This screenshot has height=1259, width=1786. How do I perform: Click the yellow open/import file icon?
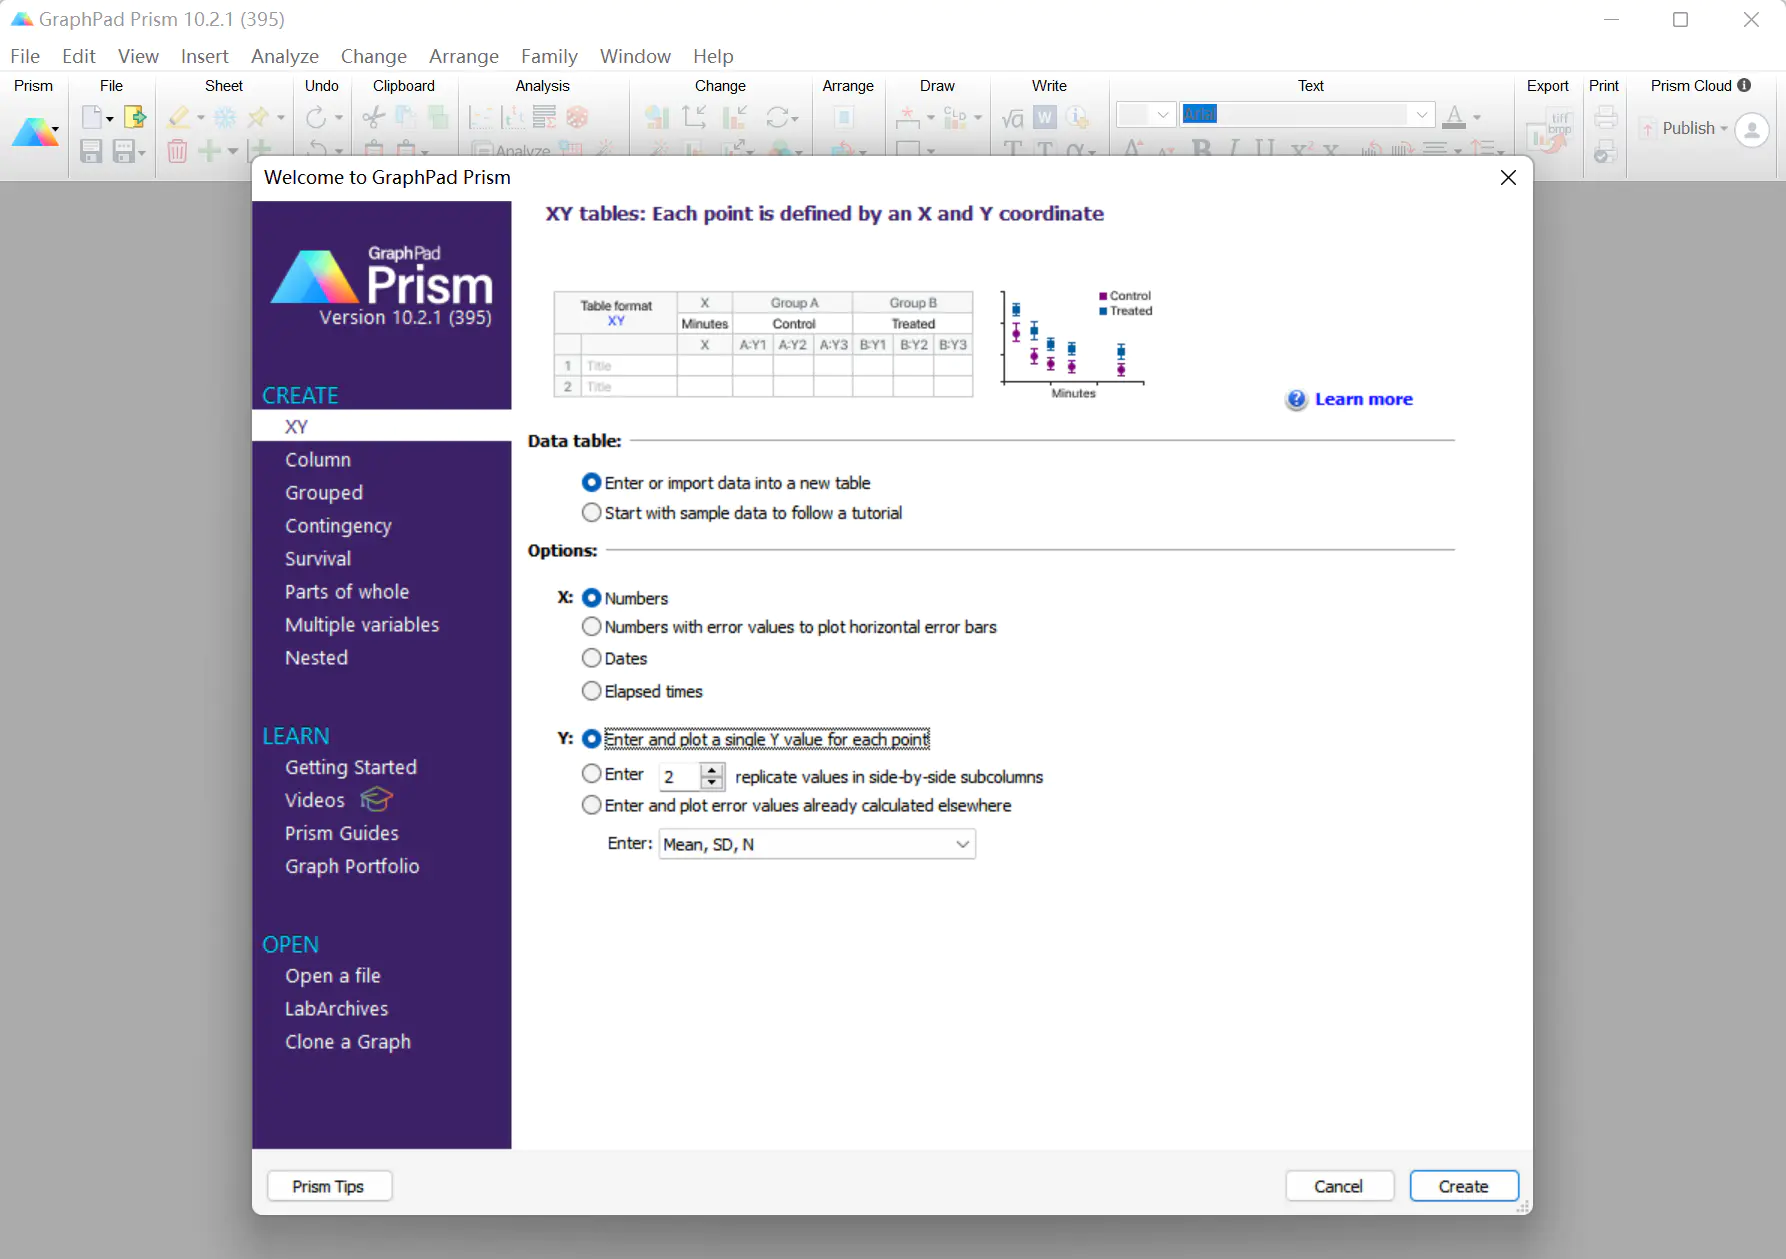[x=135, y=117]
